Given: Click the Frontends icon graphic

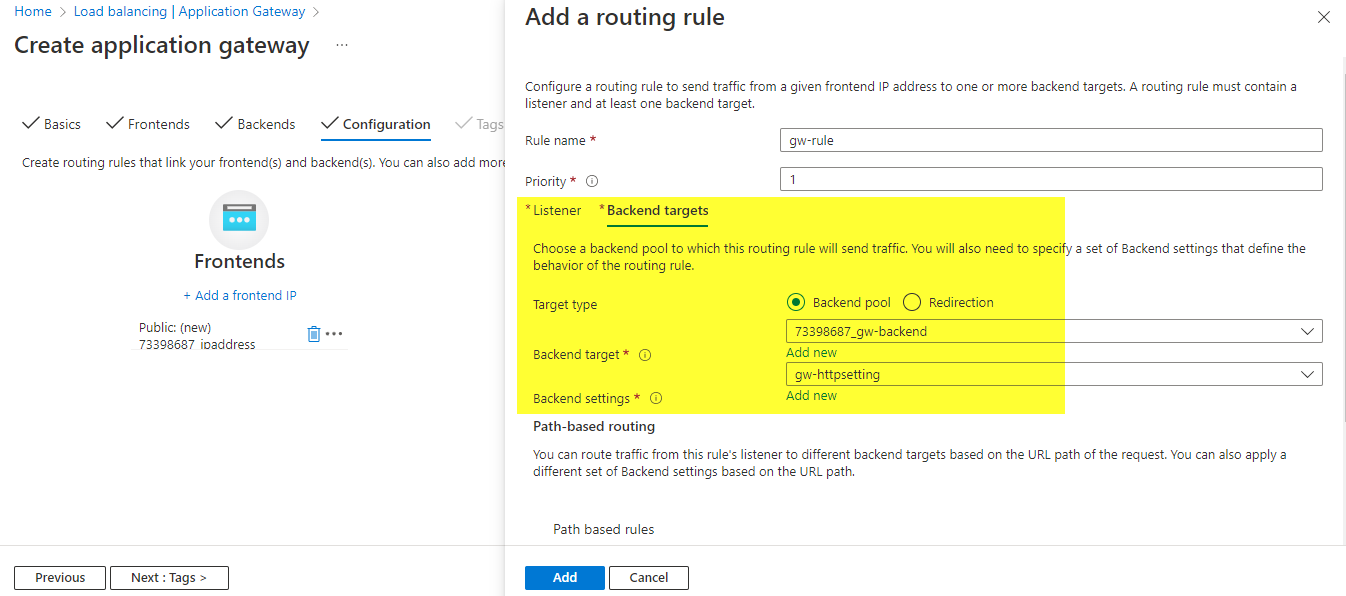Looking at the screenshot, I should point(239,219).
